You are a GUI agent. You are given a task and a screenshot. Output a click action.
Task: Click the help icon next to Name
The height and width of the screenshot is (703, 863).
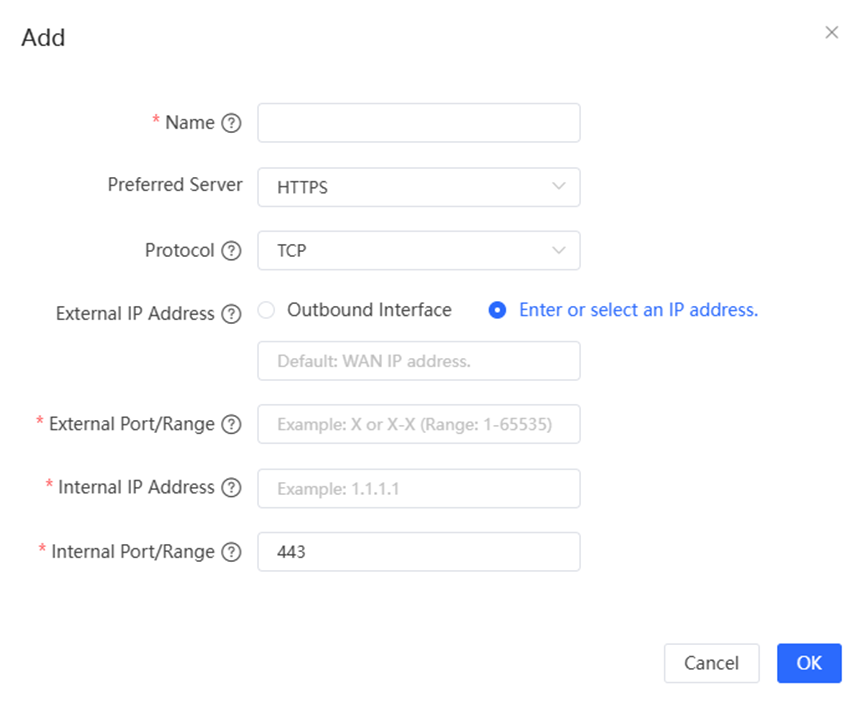231,123
